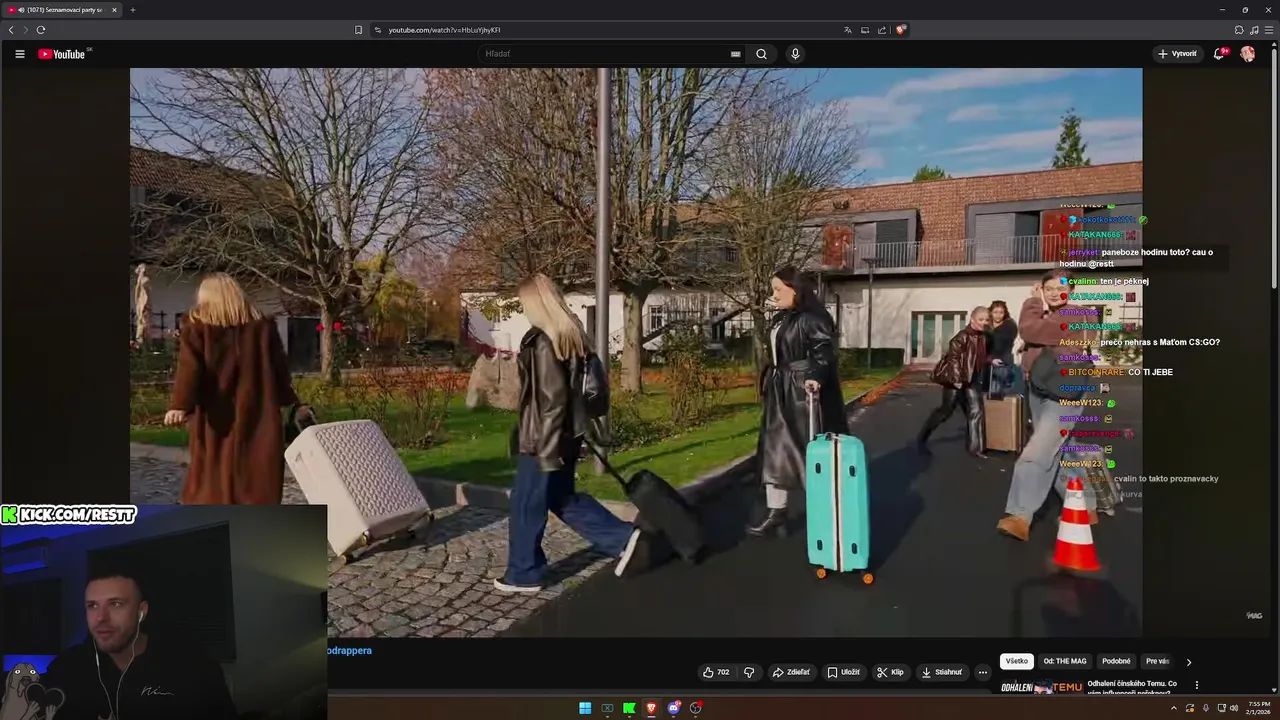Open a new browser tab

132,10
